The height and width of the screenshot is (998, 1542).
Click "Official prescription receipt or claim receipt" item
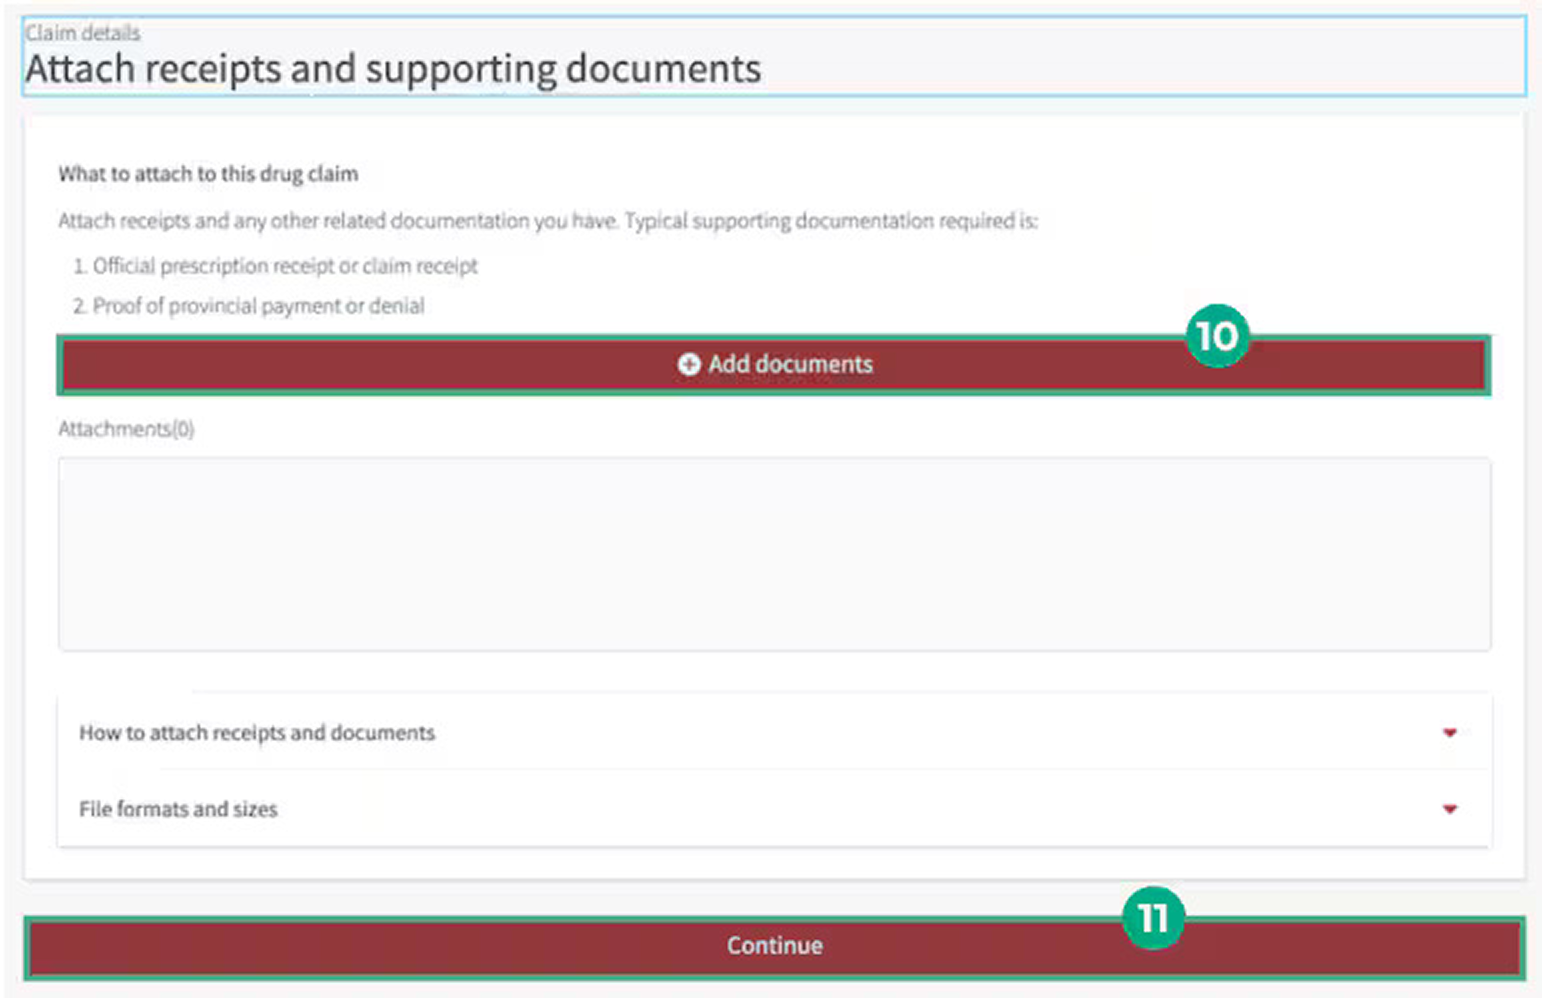pos(285,266)
